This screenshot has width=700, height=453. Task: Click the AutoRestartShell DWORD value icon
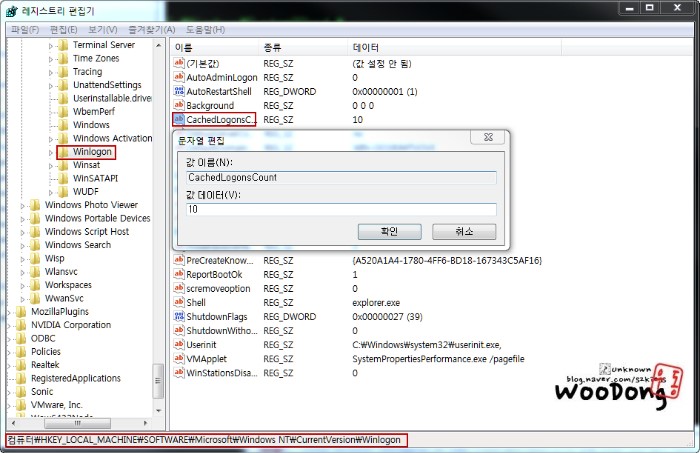click(179, 91)
